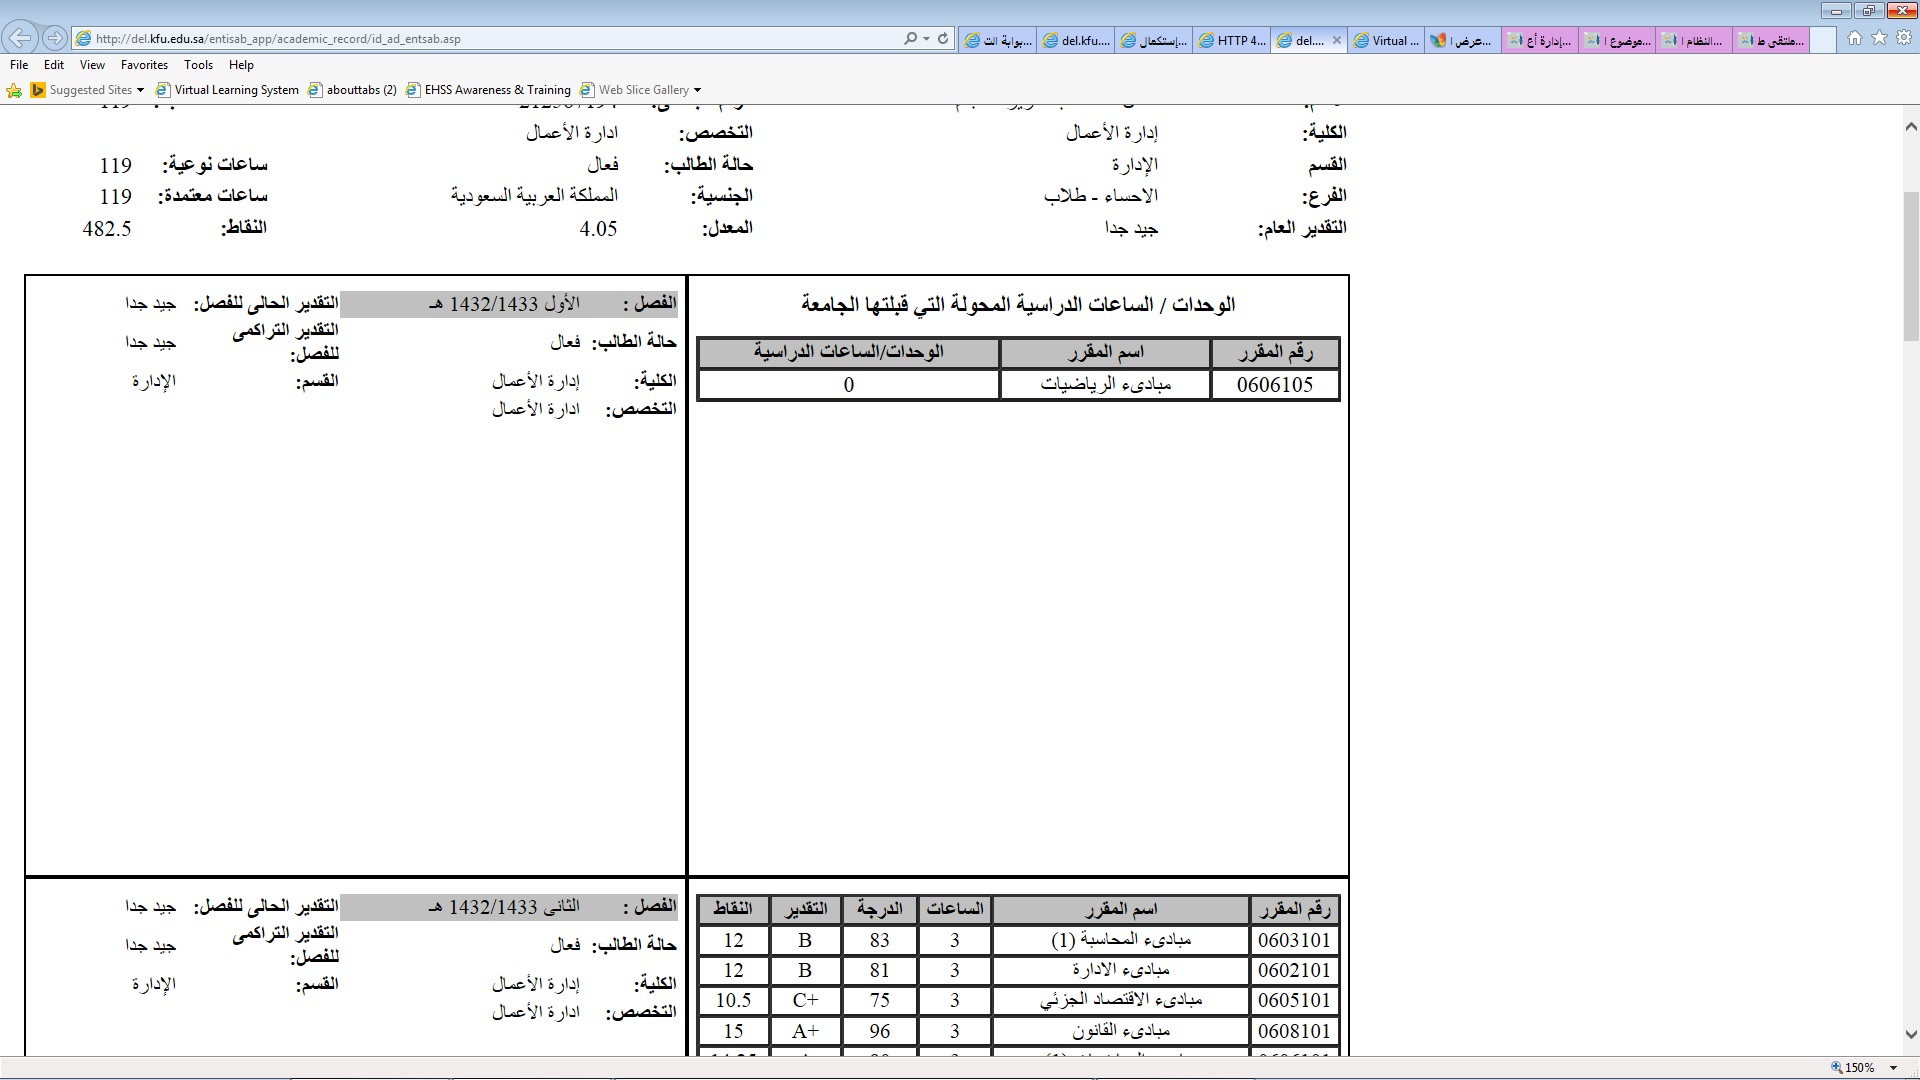Viewport: 1920px width, 1080px height.
Task: Click the A+ grade cell
Action: pos(805,1031)
